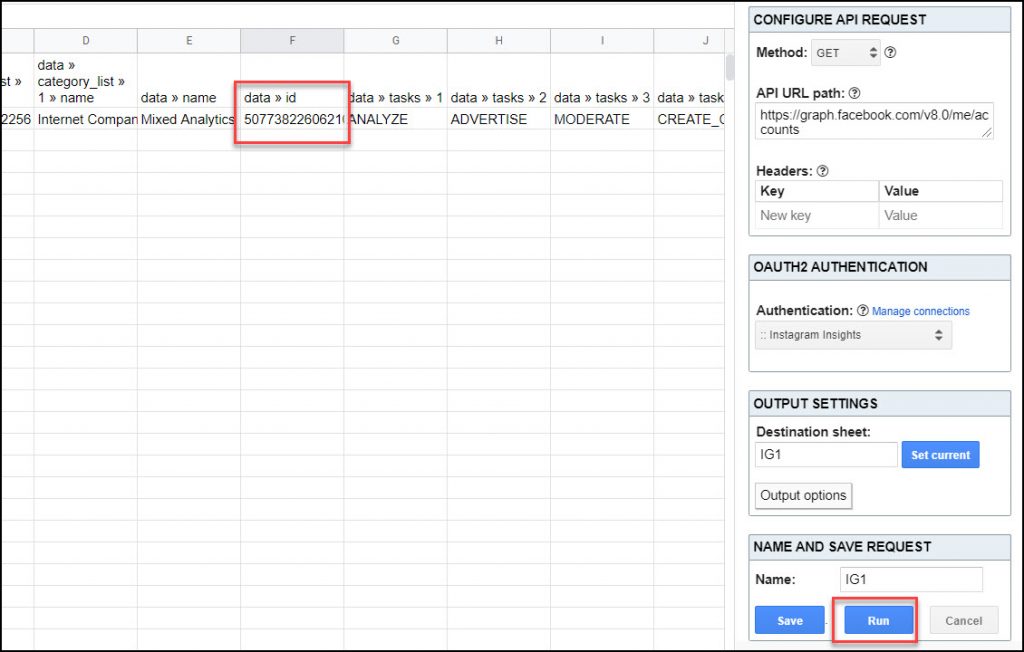This screenshot has height=652, width=1024.
Task: Click the Set current button
Action: click(940, 454)
